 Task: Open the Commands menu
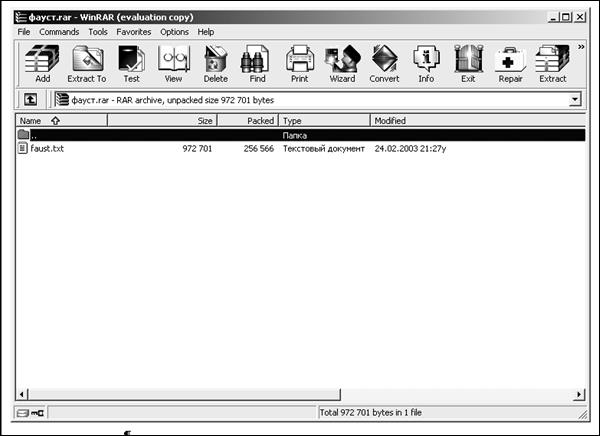(59, 32)
